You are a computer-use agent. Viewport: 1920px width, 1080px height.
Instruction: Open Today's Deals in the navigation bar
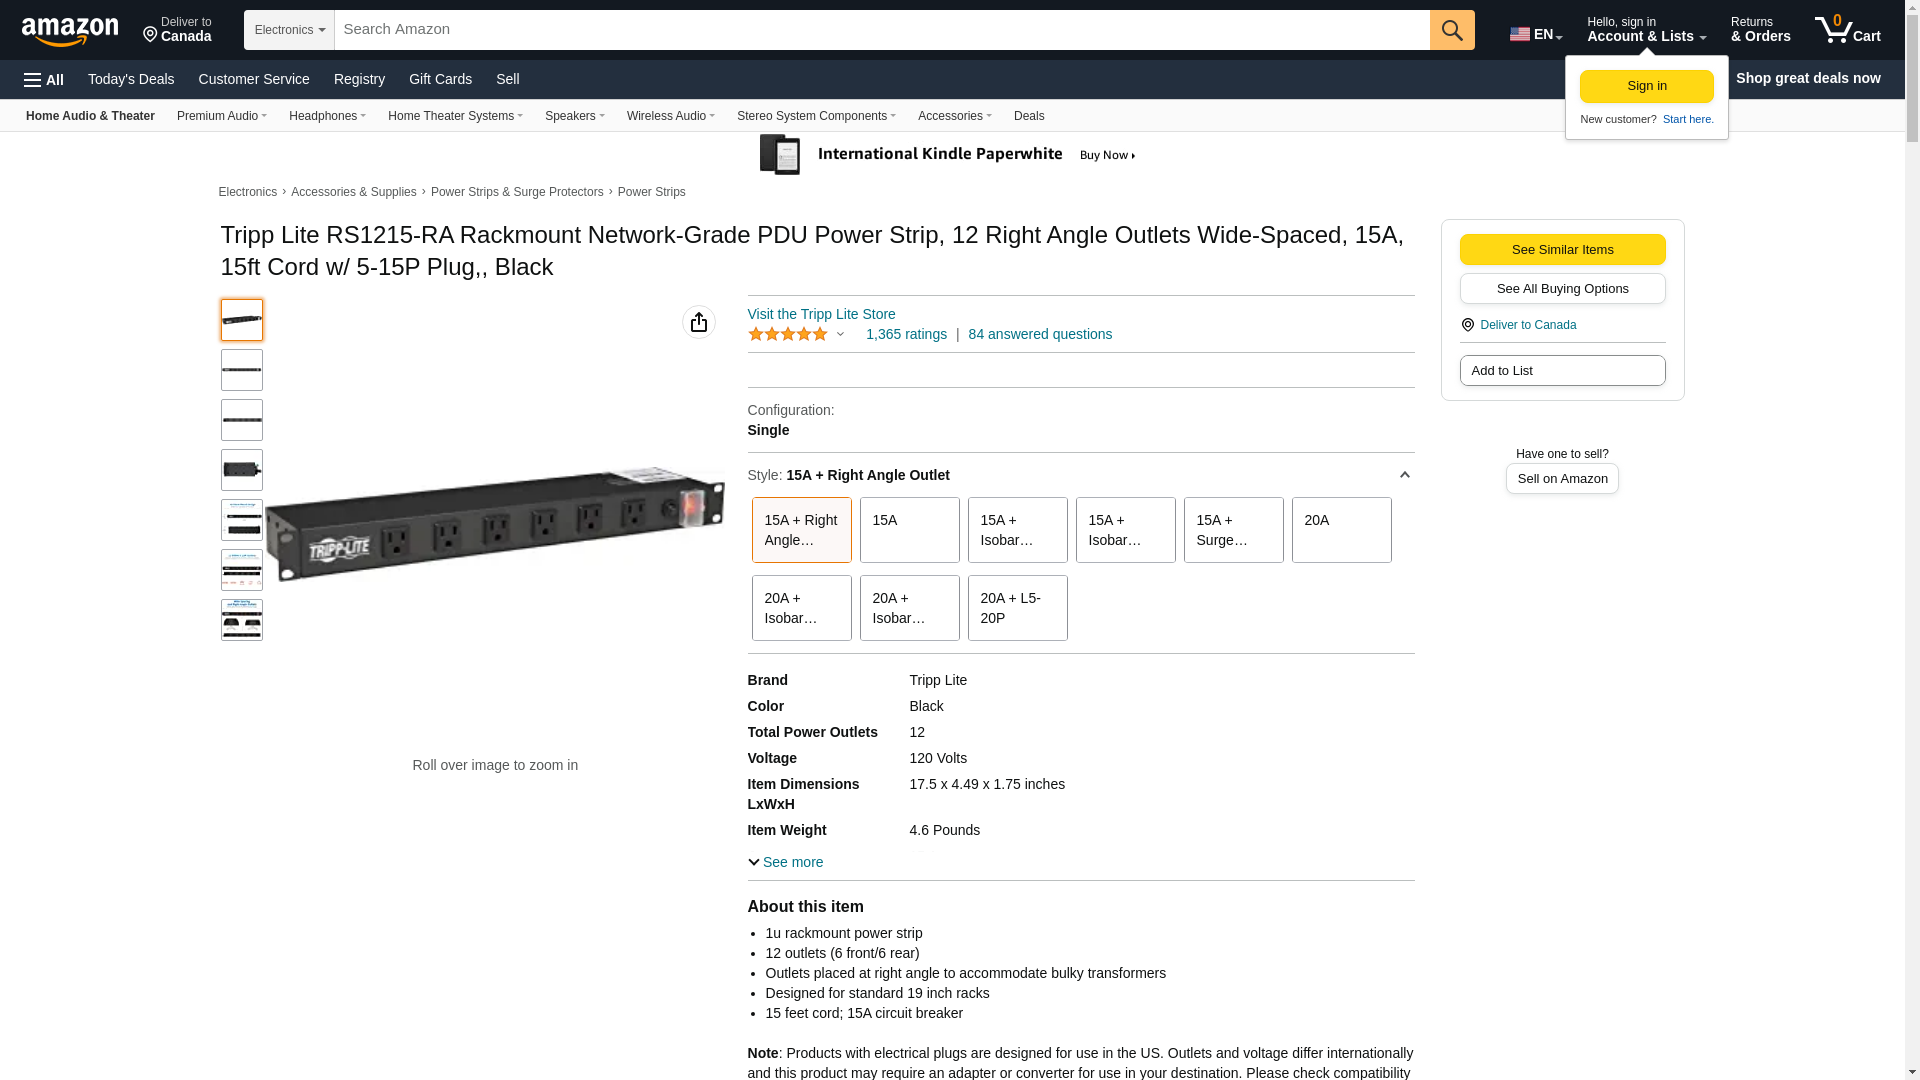click(131, 79)
